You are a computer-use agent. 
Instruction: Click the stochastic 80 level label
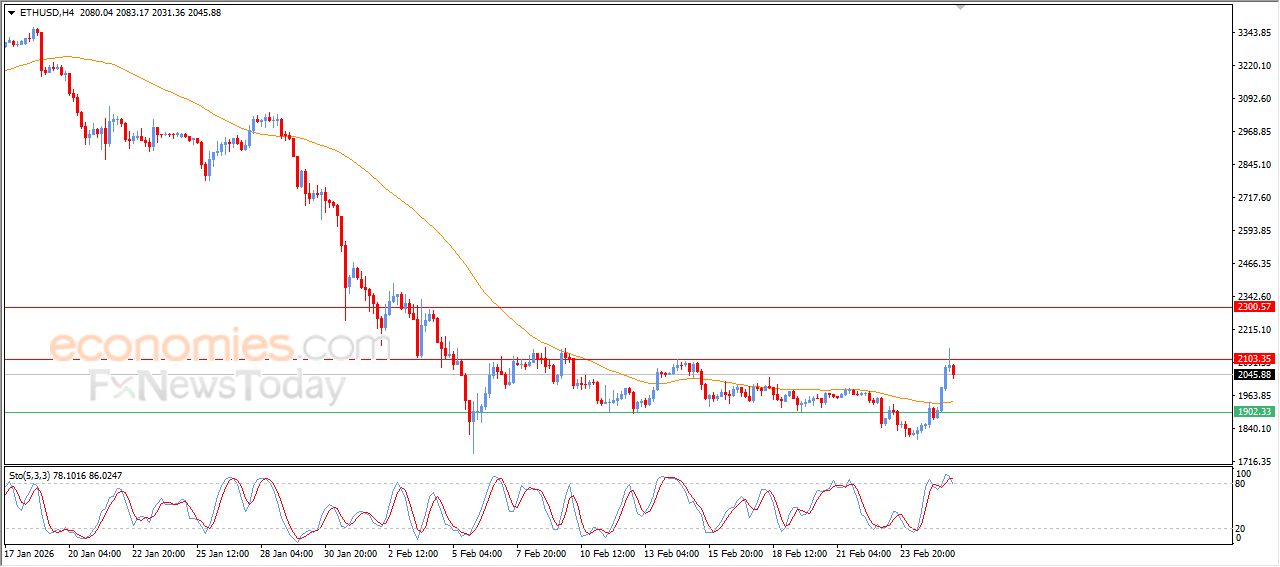click(x=1241, y=484)
